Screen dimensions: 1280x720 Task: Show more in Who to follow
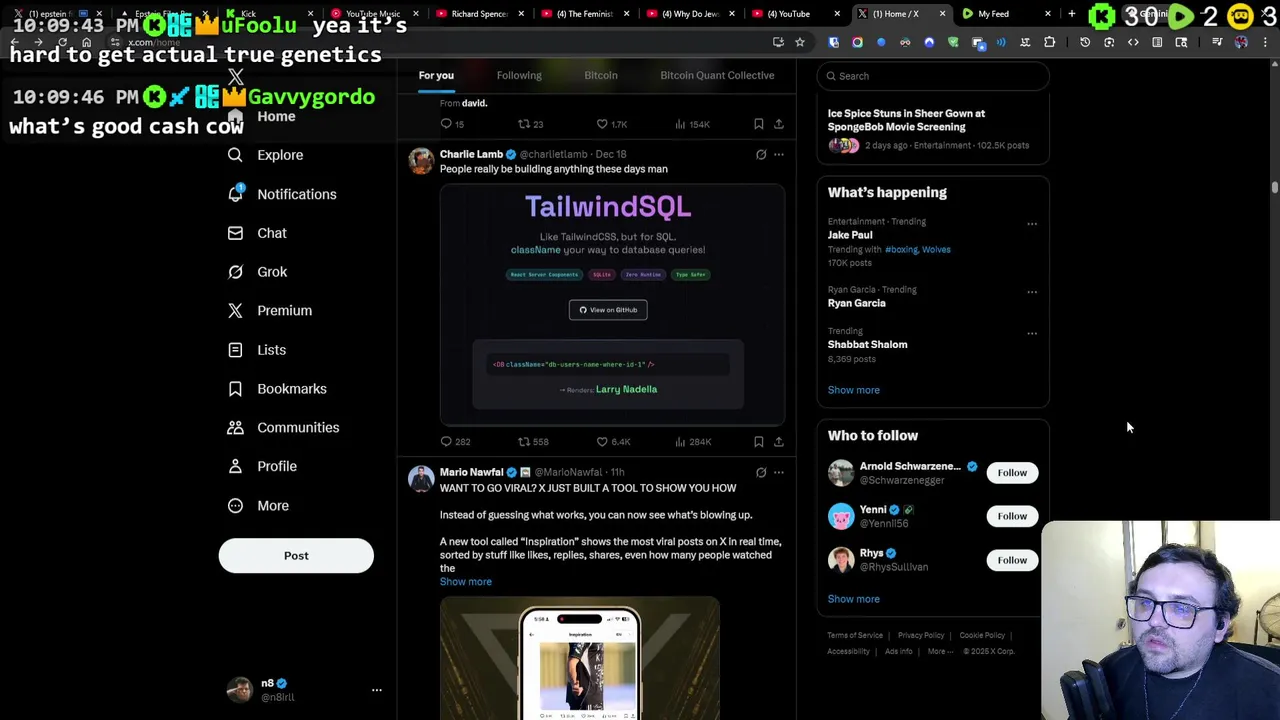(x=853, y=599)
